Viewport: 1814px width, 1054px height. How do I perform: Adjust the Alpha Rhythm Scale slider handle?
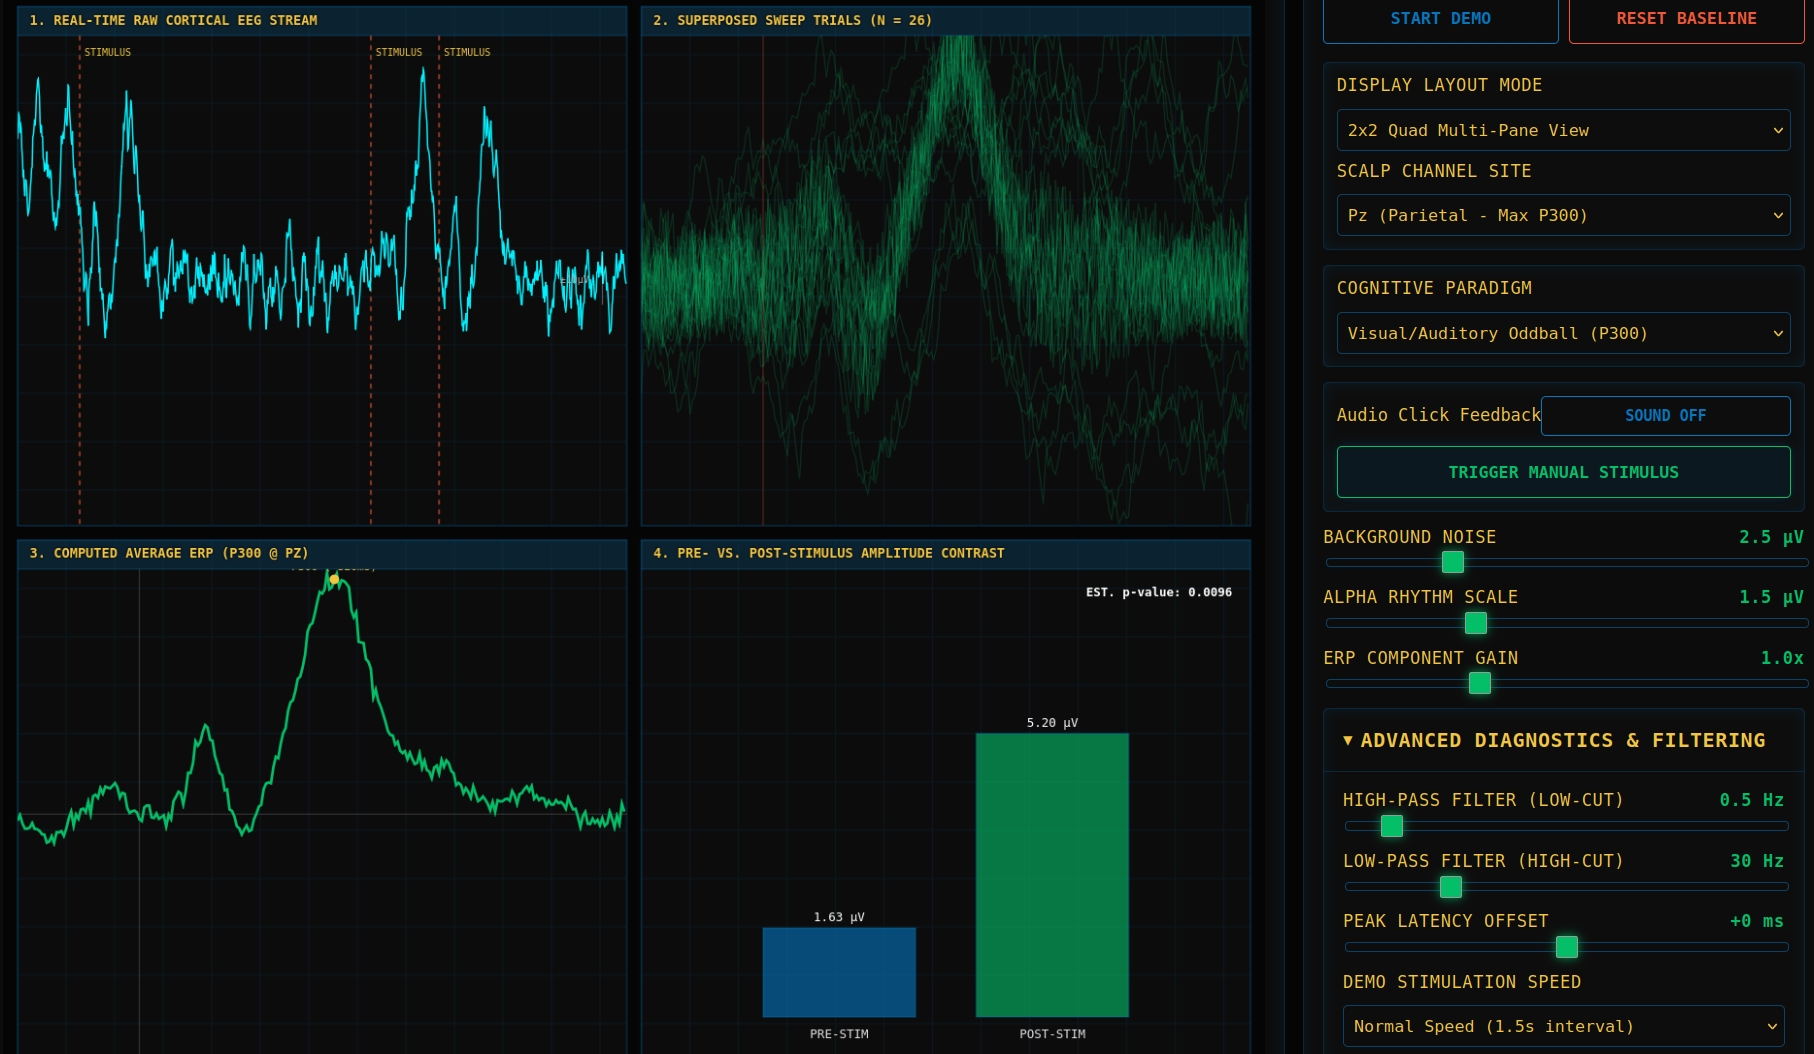(1475, 623)
